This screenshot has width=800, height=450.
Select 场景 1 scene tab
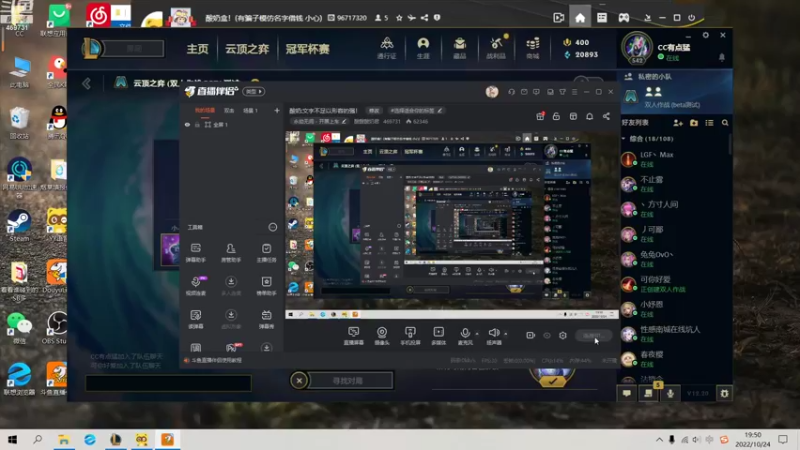click(250, 110)
